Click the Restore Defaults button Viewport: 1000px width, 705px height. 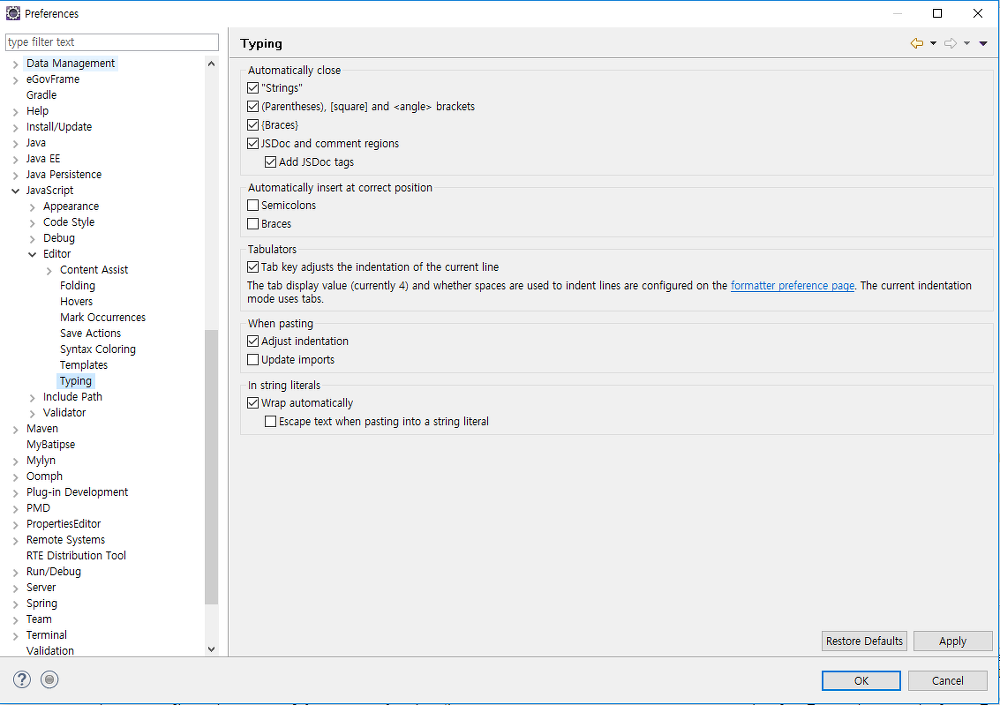[864, 641]
